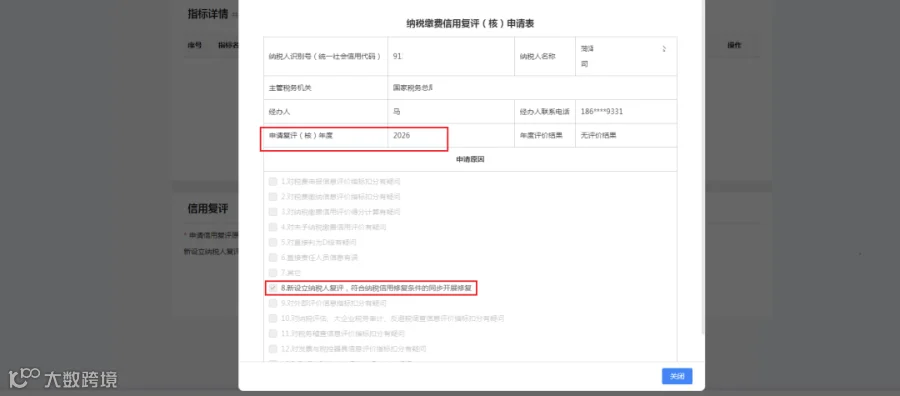
Task: Click the form title 纳税缴费信用复评(核)申请表
Action: pos(470,24)
